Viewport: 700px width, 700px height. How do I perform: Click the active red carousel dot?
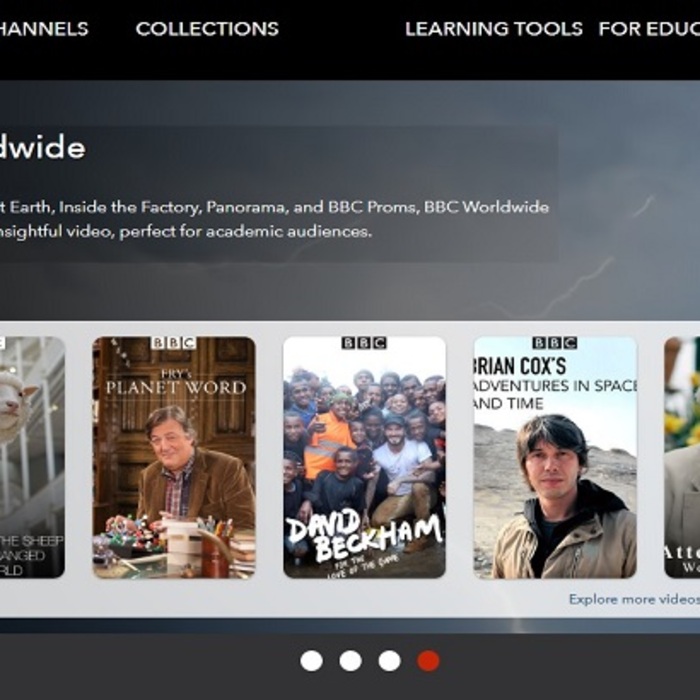click(428, 661)
